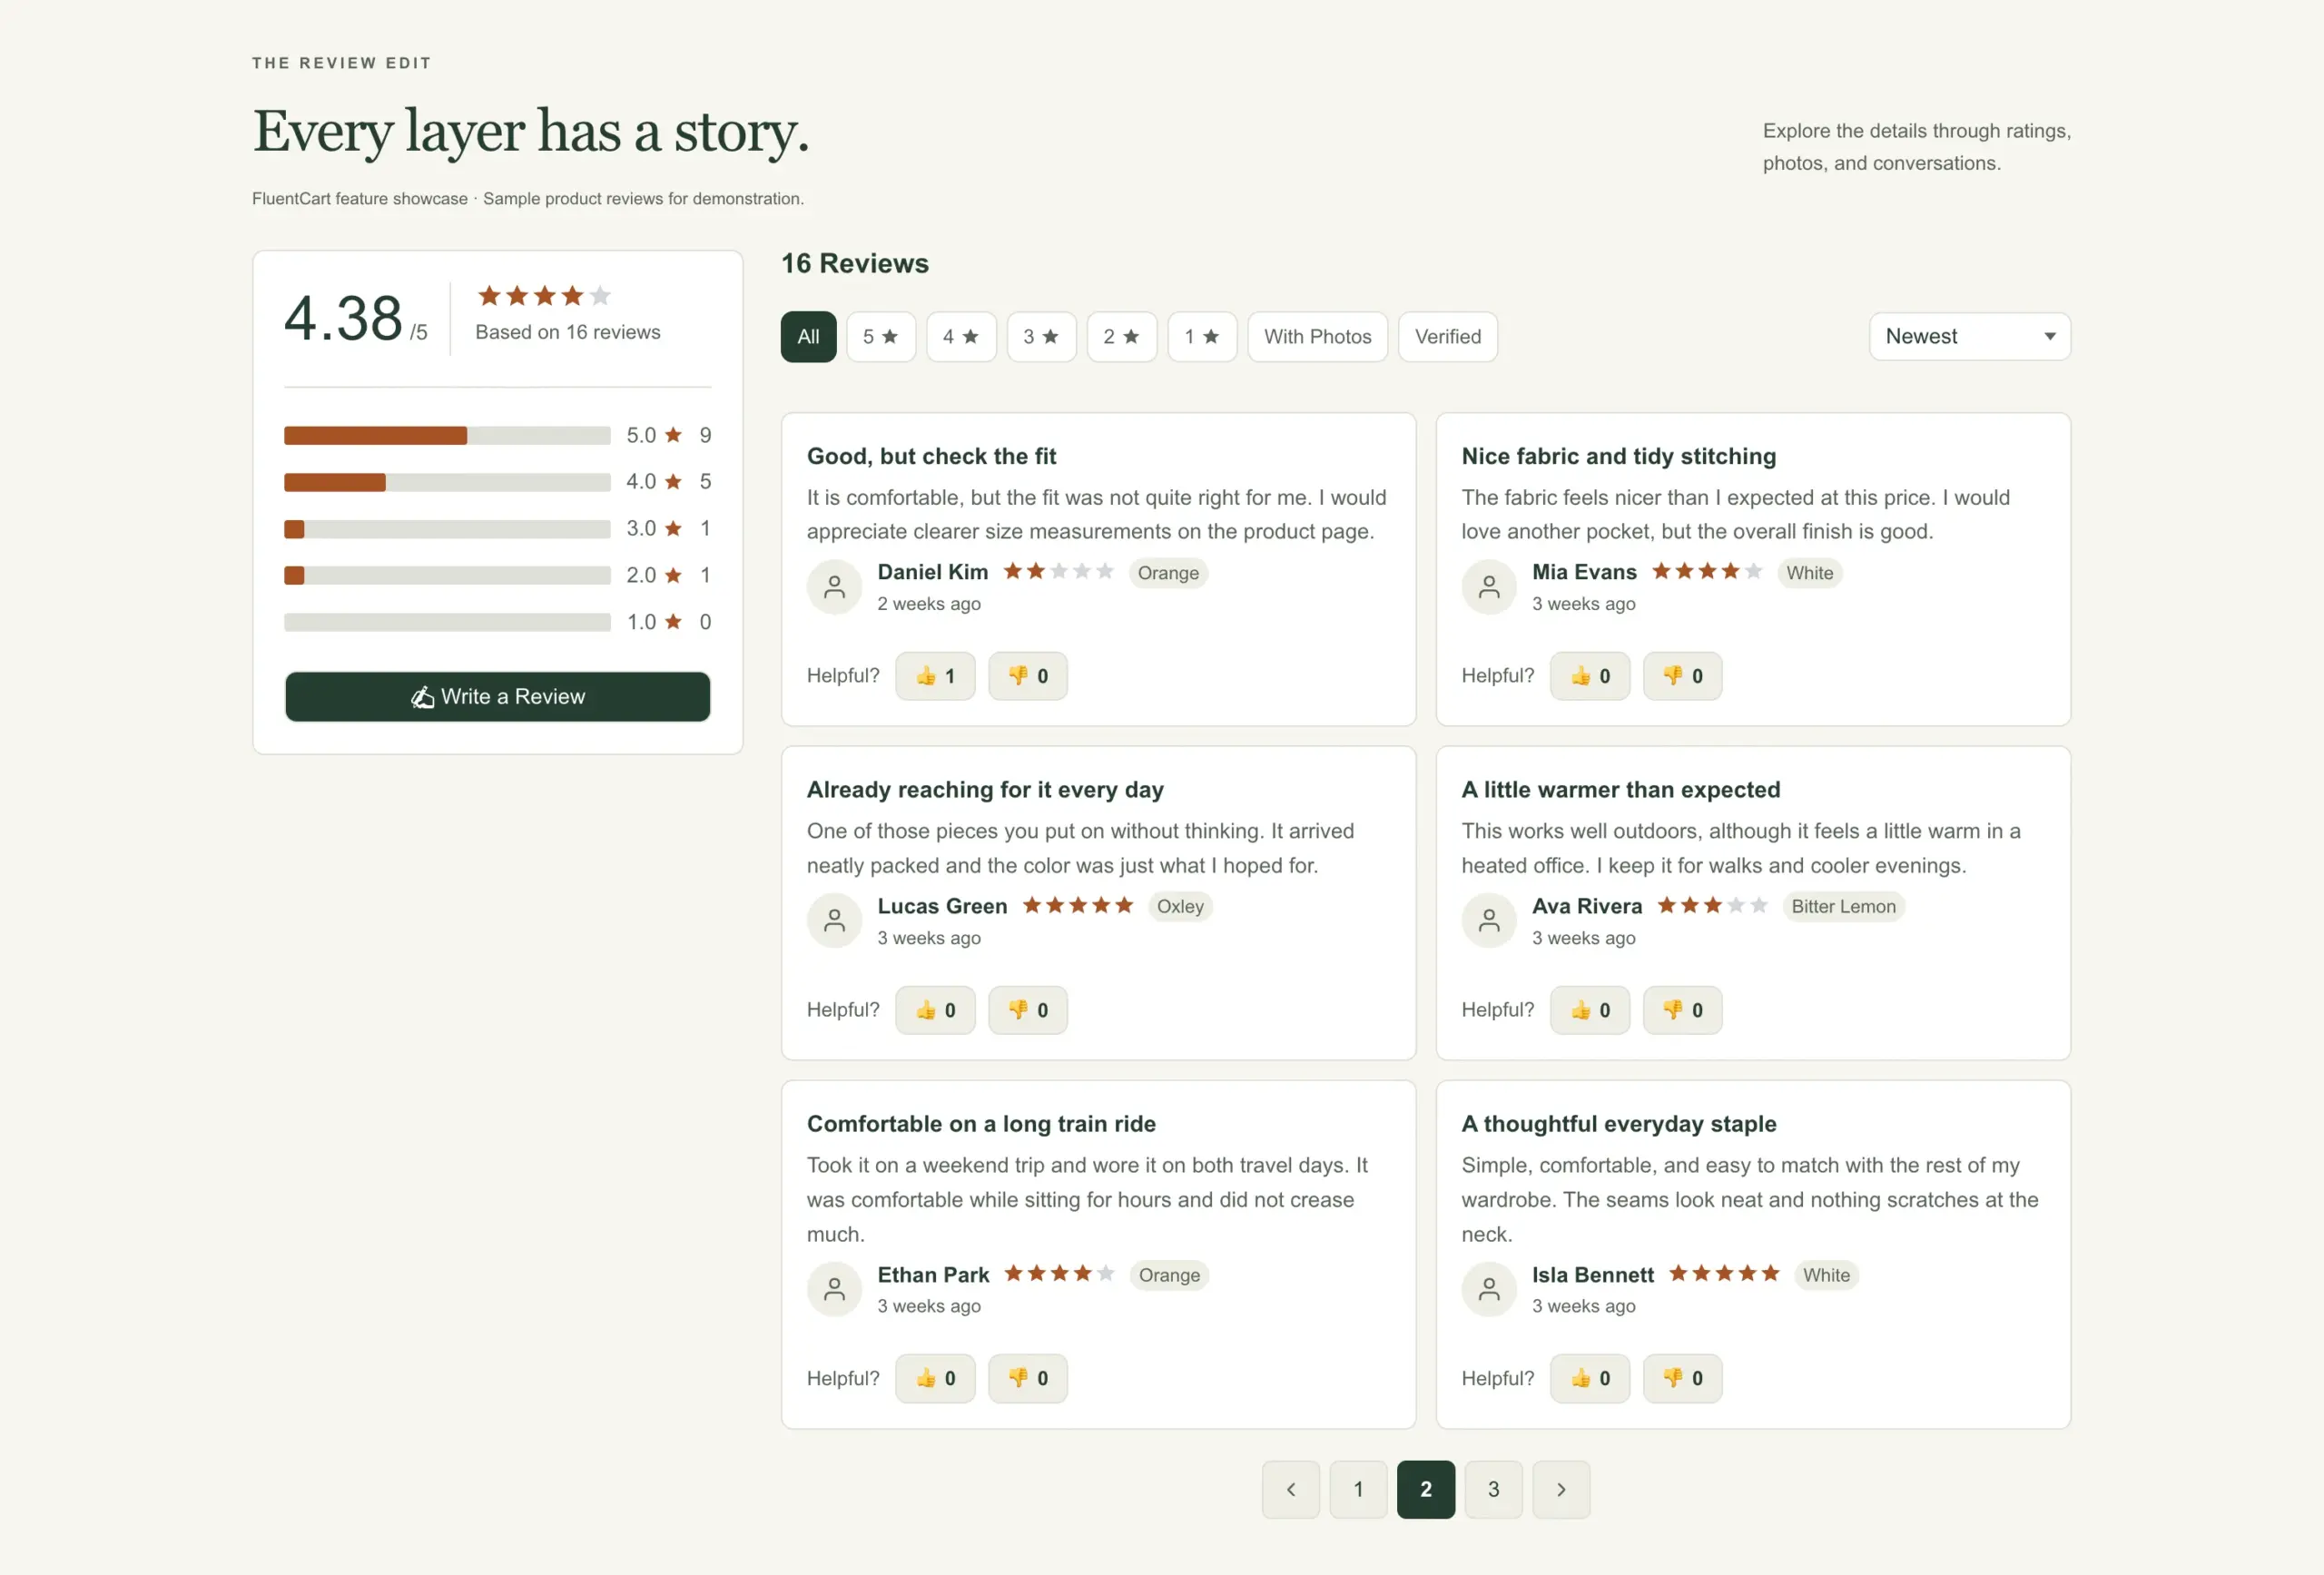
Task: Thumbs down Ethan Park's review
Action: pos(1027,1378)
